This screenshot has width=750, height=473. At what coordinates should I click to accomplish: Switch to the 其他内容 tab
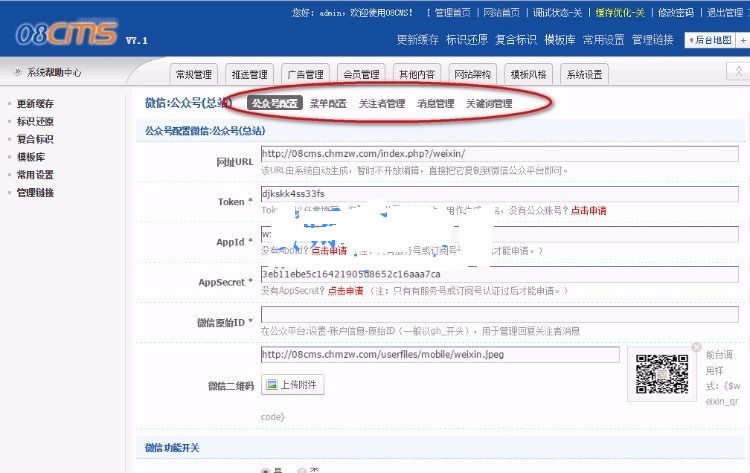pyautogui.click(x=417, y=75)
